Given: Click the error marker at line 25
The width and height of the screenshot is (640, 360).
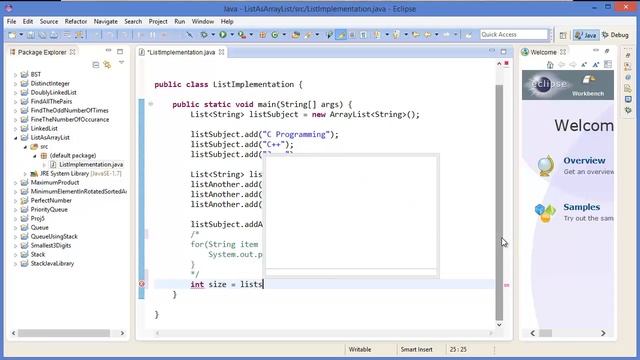Looking at the screenshot, I should click(x=142, y=284).
